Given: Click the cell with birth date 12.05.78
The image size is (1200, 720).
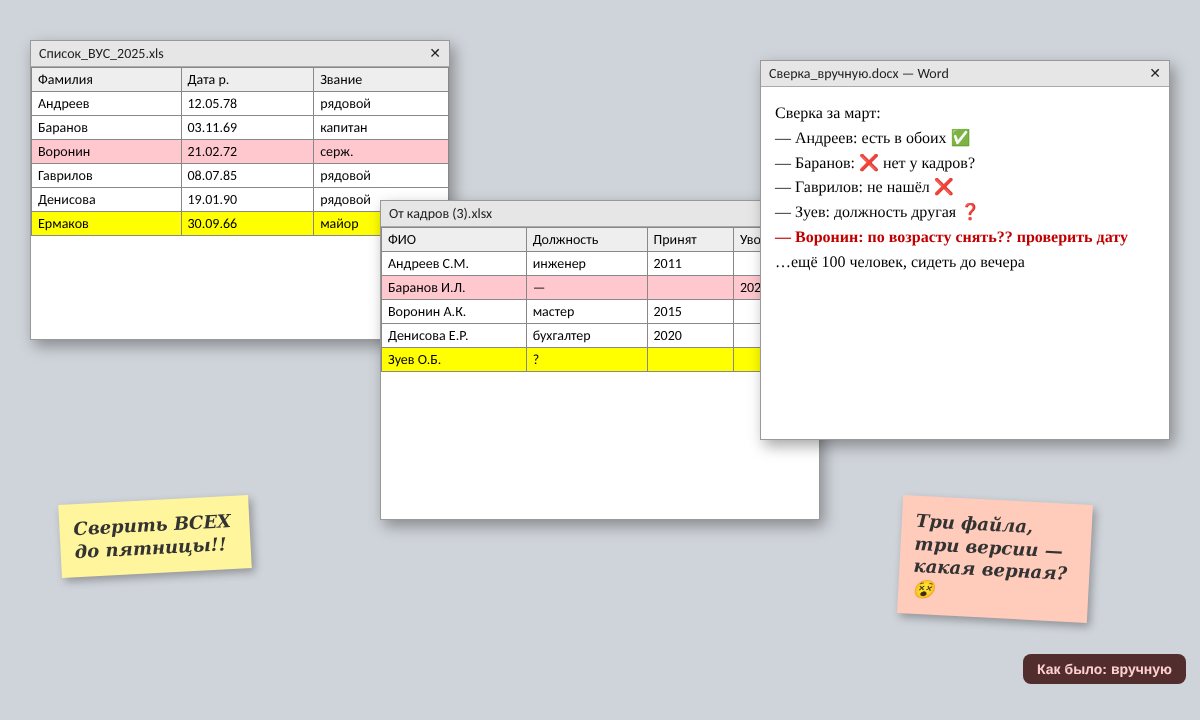Looking at the screenshot, I should tap(248, 104).
